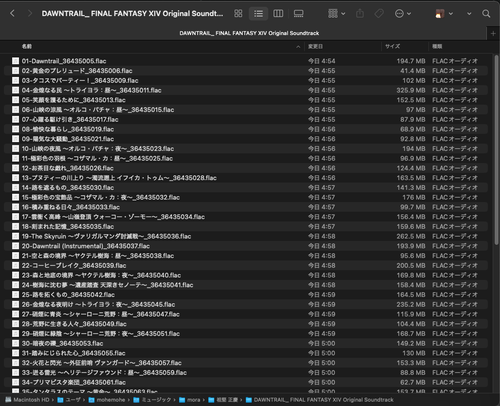Viewport: 500px width, 406px height.
Task: Select the 08 track ending 36435019.flac
Action: coord(246,129)
